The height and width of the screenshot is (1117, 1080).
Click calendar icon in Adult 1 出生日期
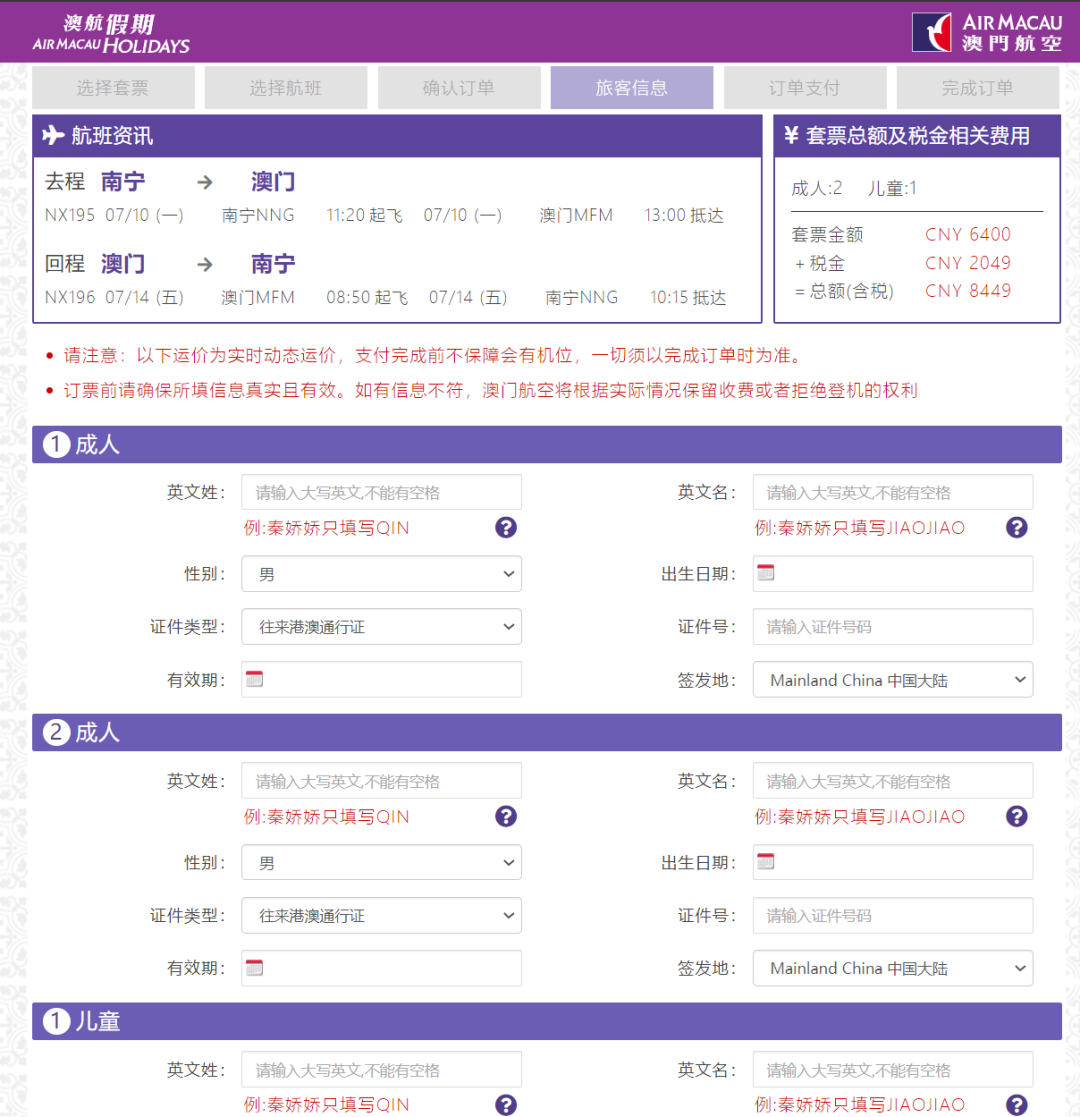tap(766, 572)
